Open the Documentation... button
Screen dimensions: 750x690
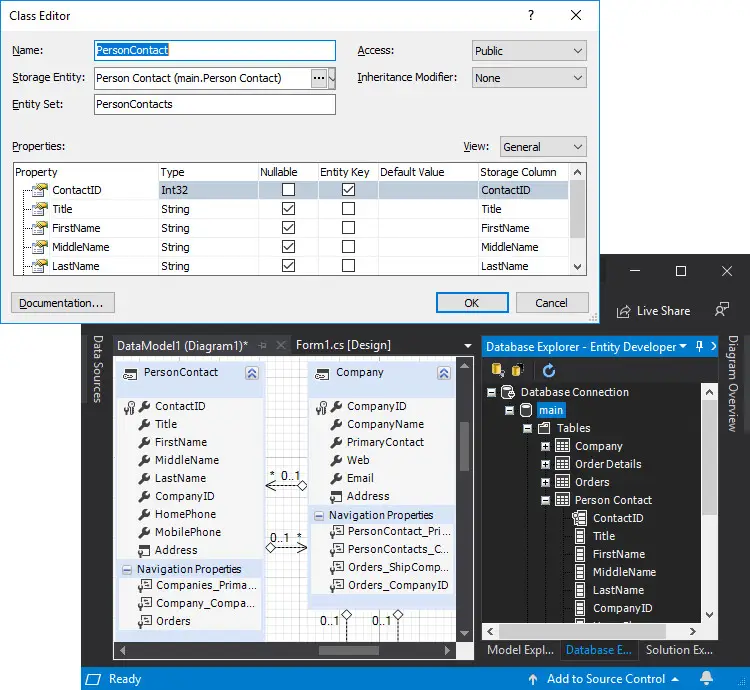click(63, 303)
